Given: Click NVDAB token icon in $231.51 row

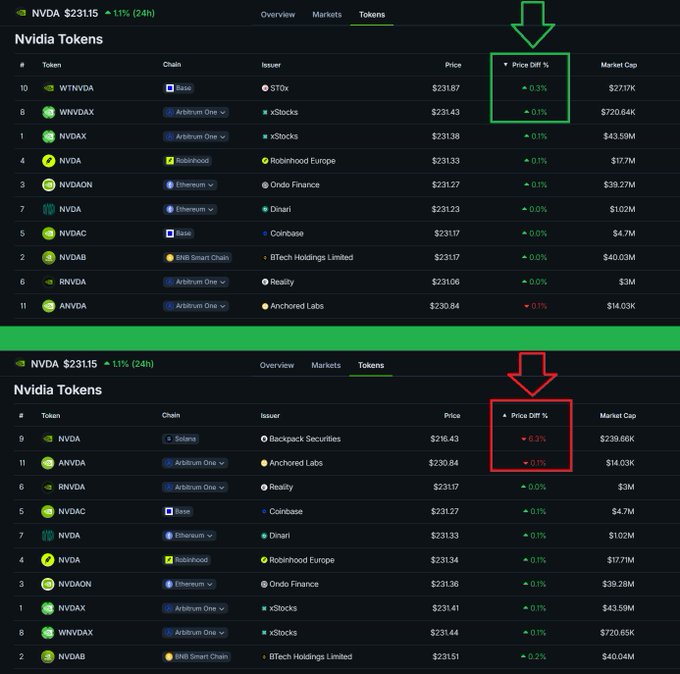Looking at the screenshot, I should 48,657.
